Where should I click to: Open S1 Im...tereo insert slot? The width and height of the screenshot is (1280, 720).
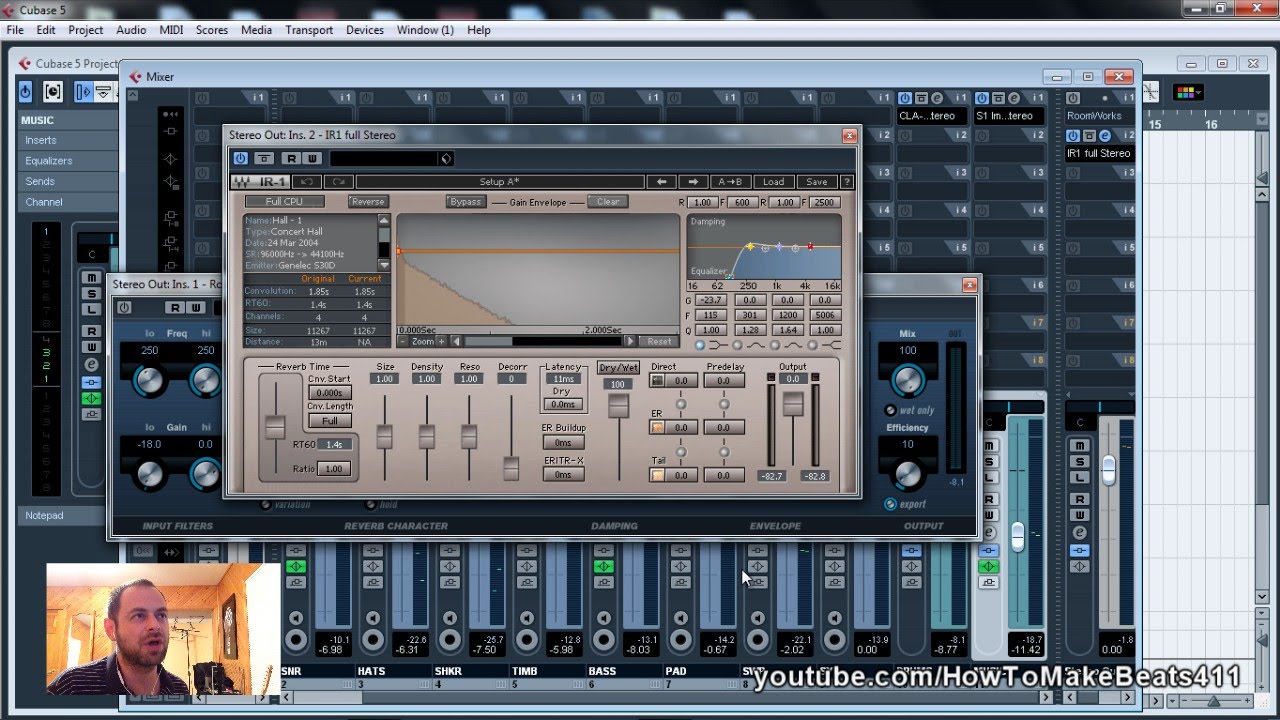point(1010,116)
